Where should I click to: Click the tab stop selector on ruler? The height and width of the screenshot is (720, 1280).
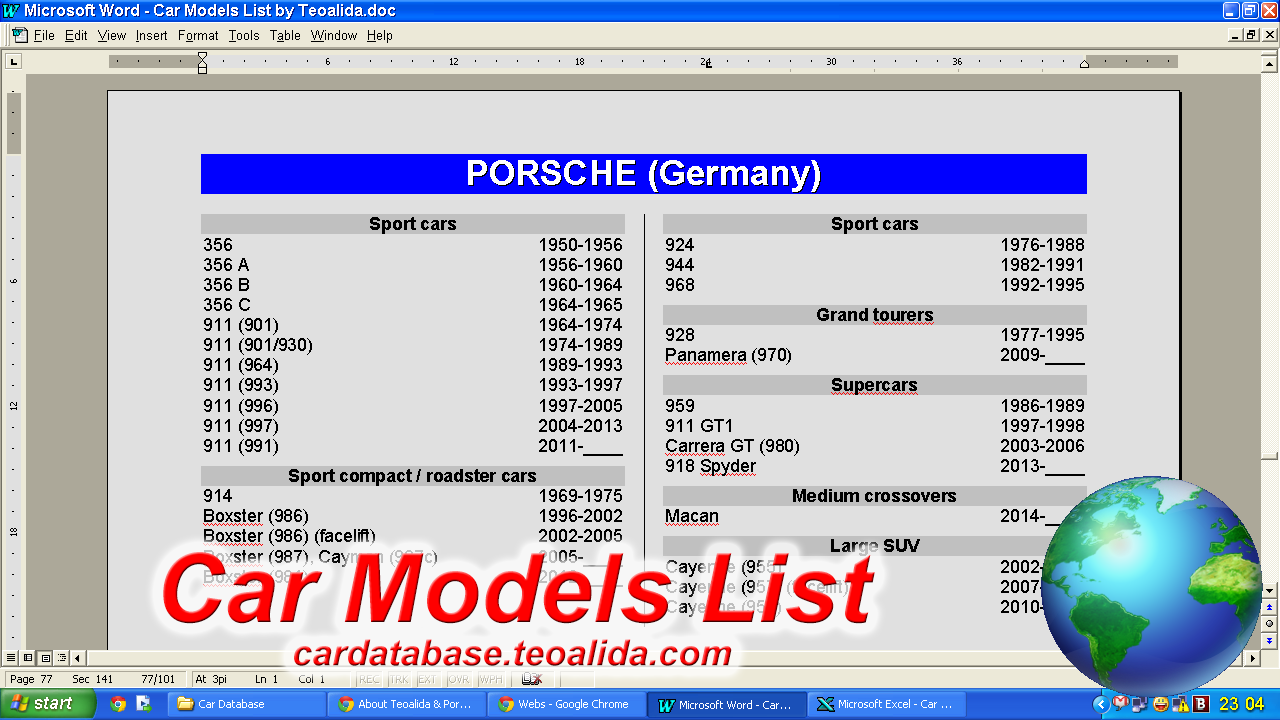coord(13,61)
